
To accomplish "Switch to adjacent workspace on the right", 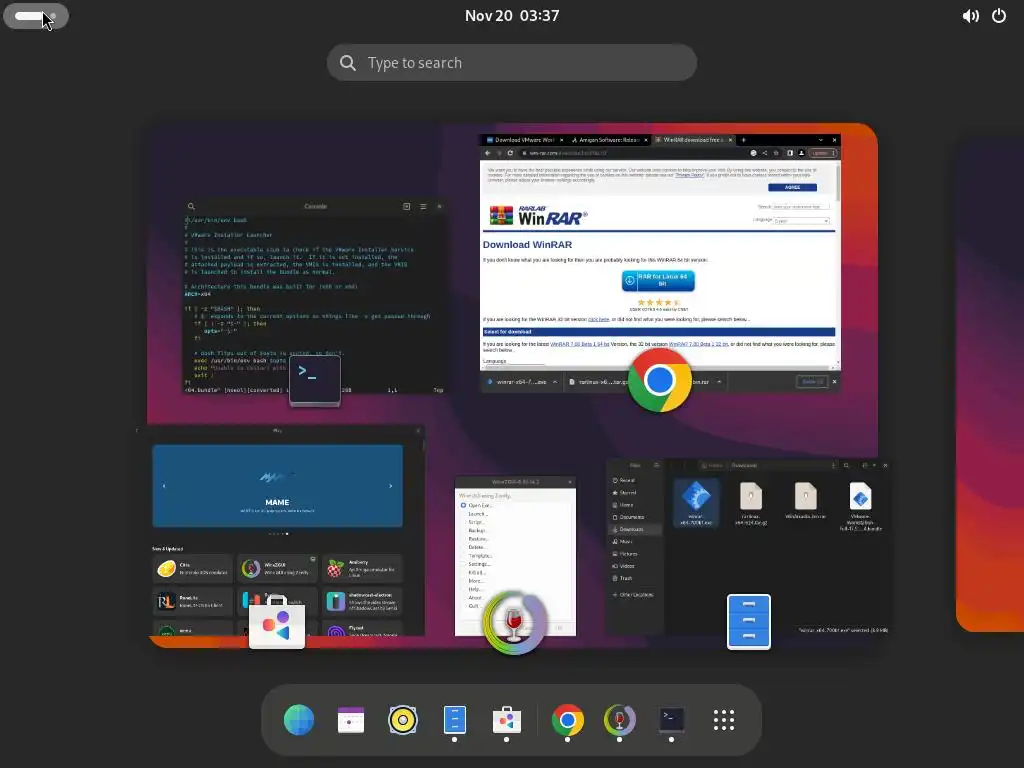I will pyautogui.click(x=990, y=385).
